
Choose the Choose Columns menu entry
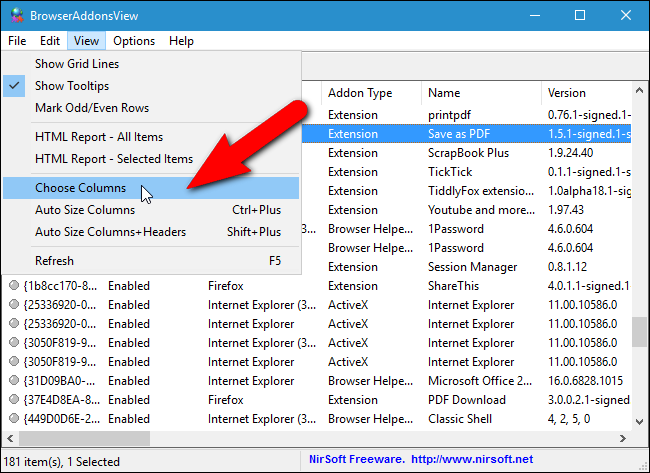(151, 188)
